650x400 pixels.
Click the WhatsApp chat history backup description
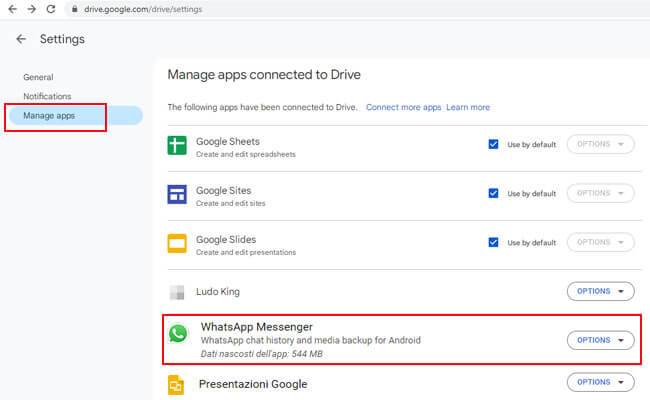(310, 340)
